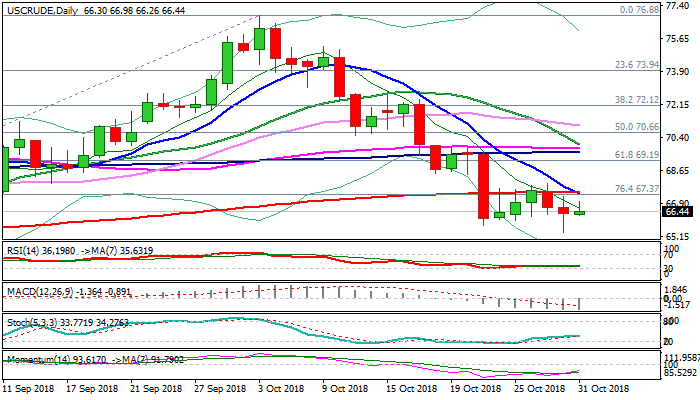Click the 31 Oct 2018 date label
The width and height of the screenshot is (700, 400).
pos(604,388)
